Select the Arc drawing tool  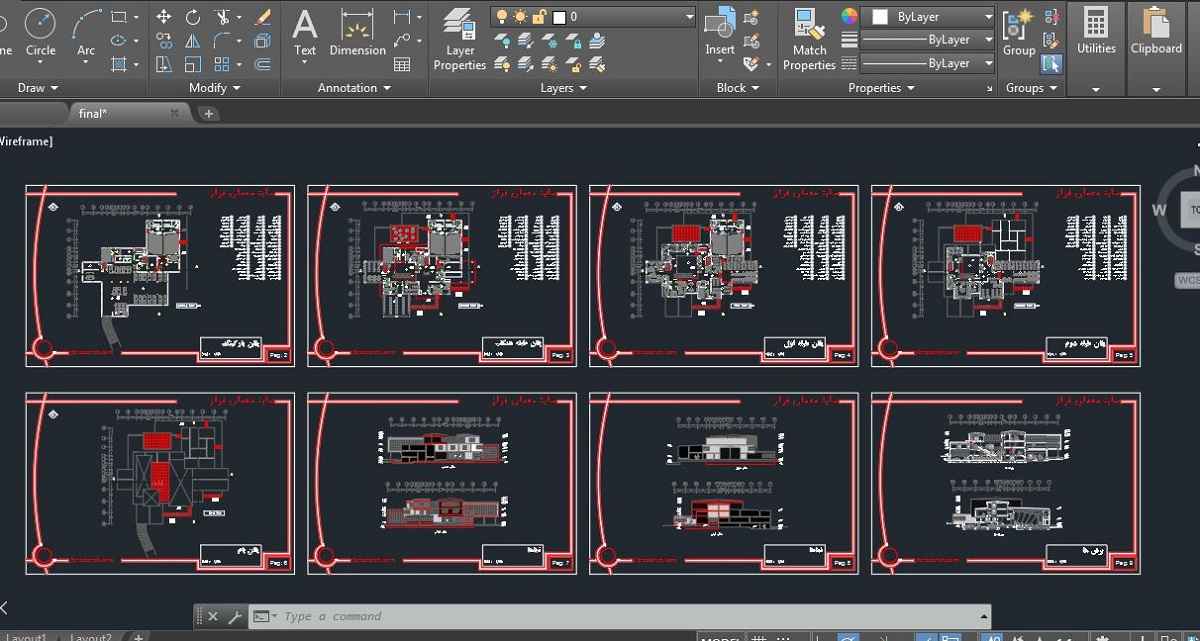coord(87,32)
